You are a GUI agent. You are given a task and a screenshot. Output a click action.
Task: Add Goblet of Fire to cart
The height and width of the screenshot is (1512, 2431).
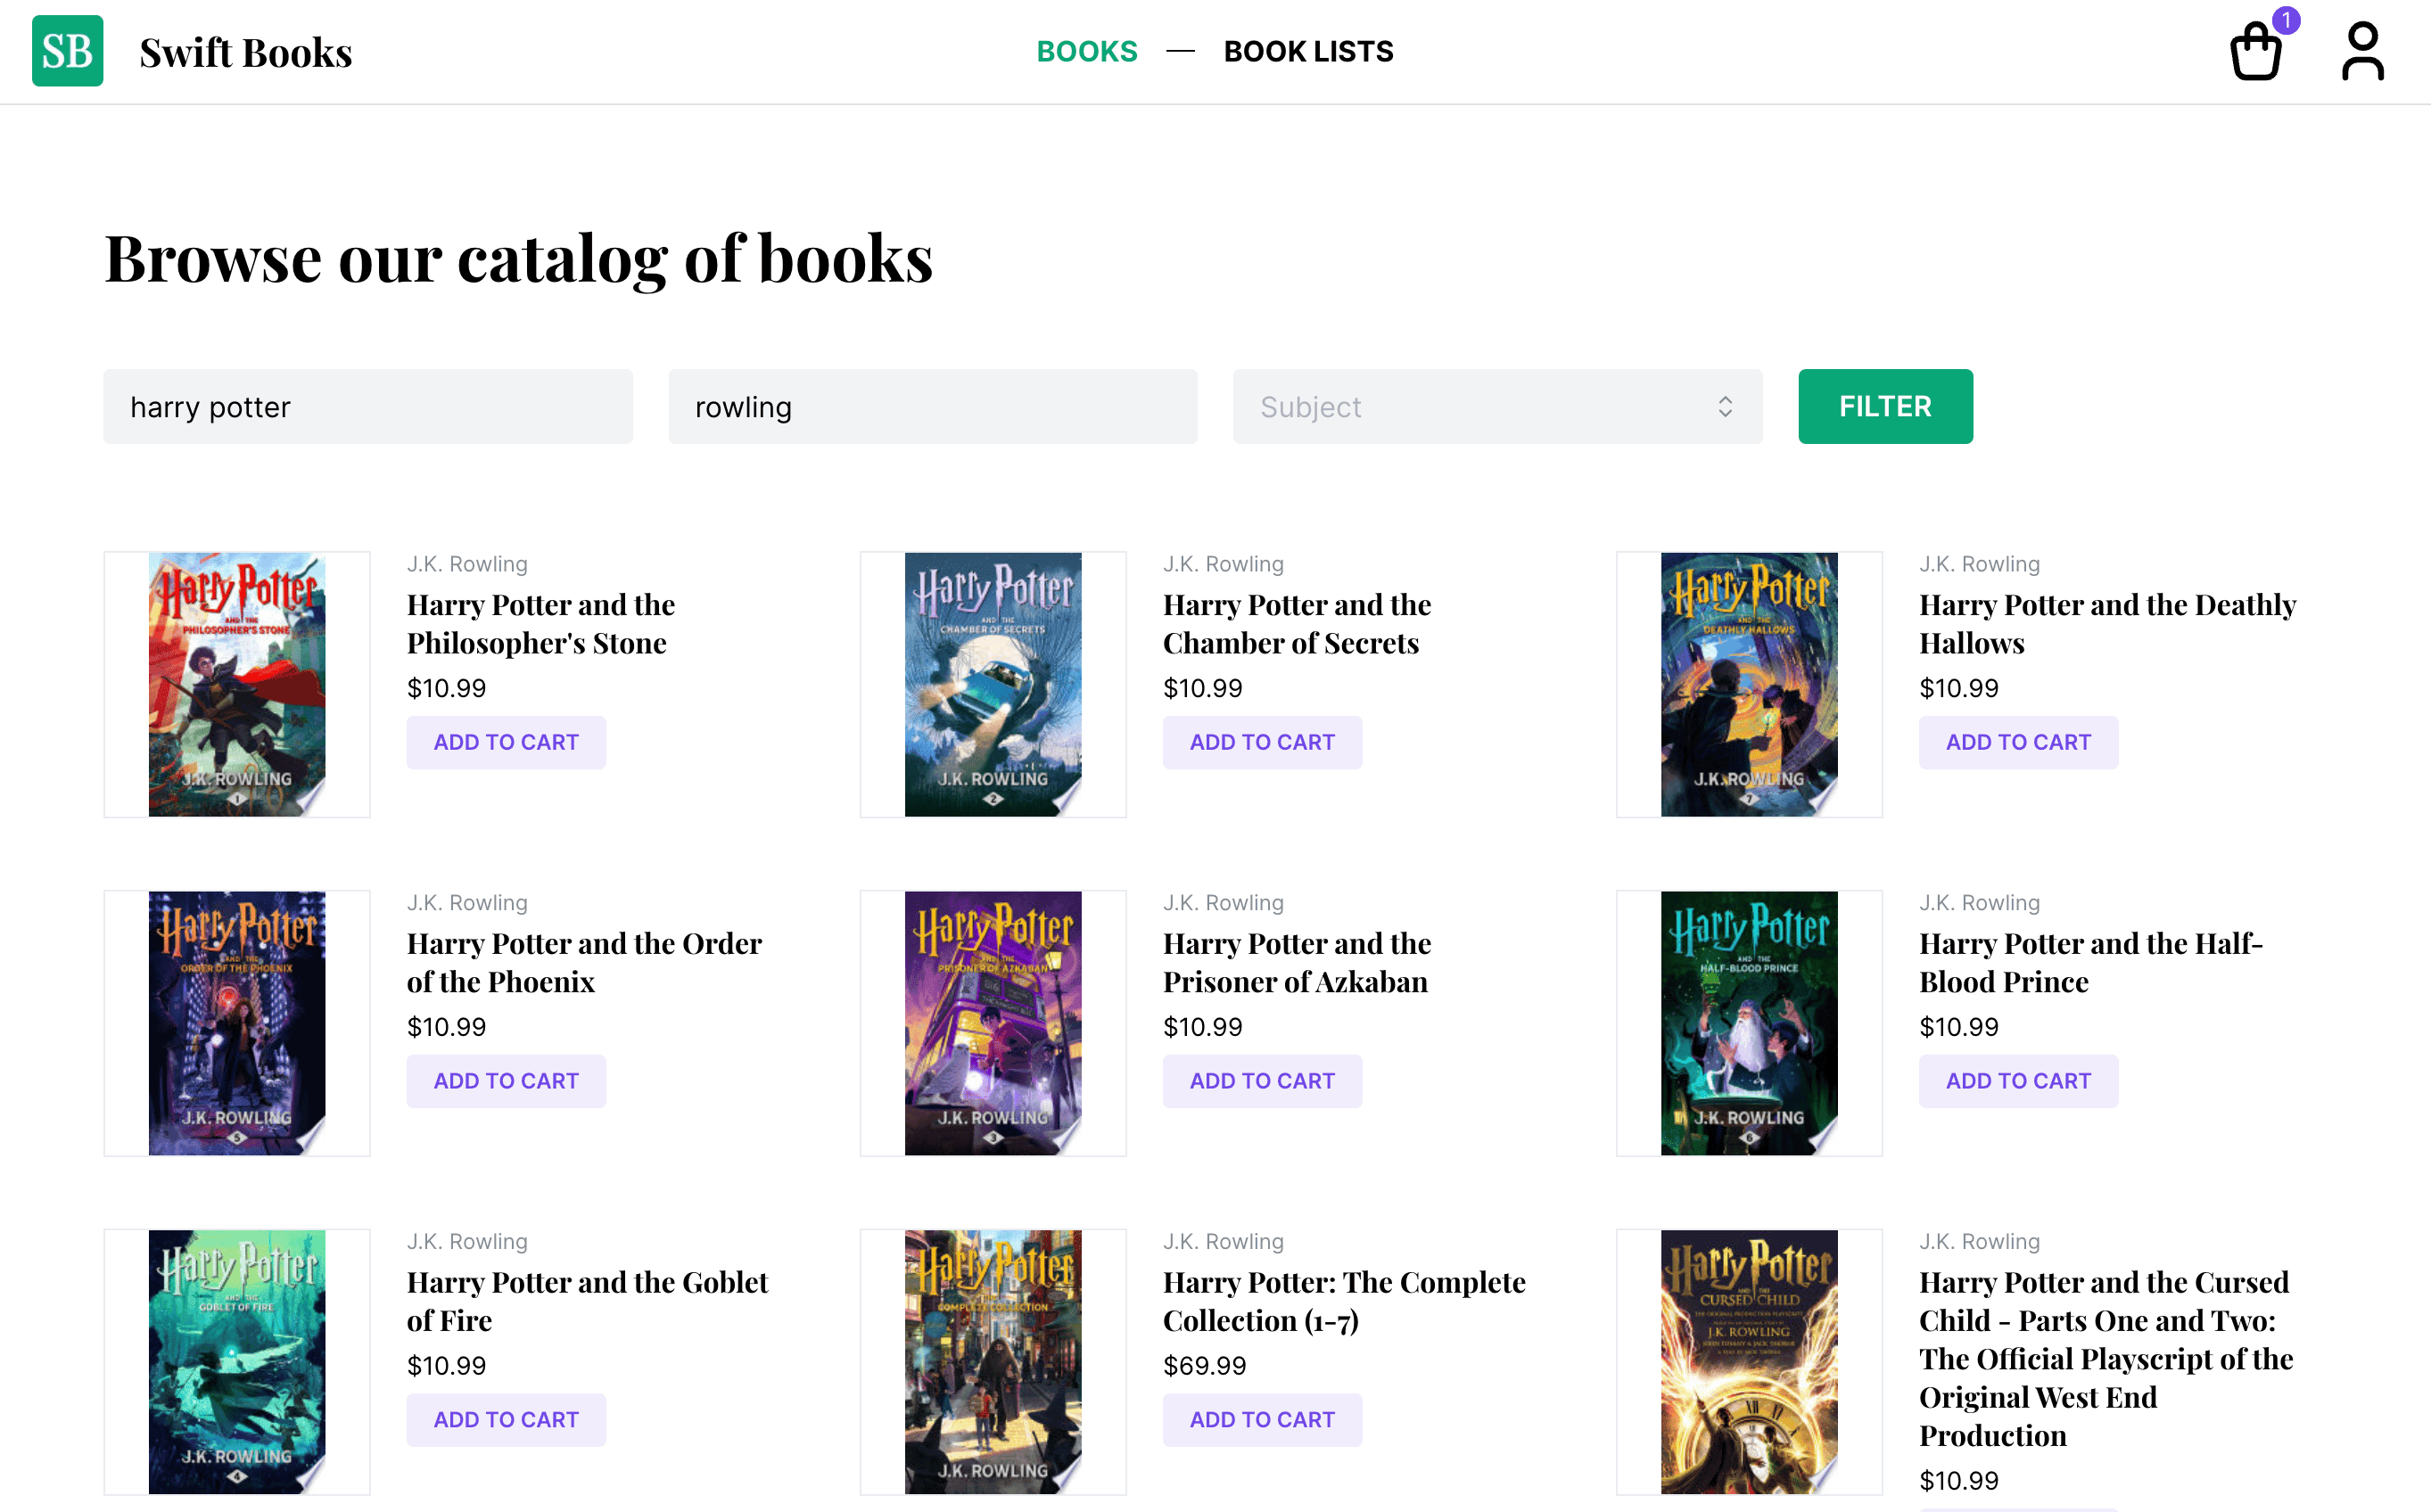(506, 1420)
